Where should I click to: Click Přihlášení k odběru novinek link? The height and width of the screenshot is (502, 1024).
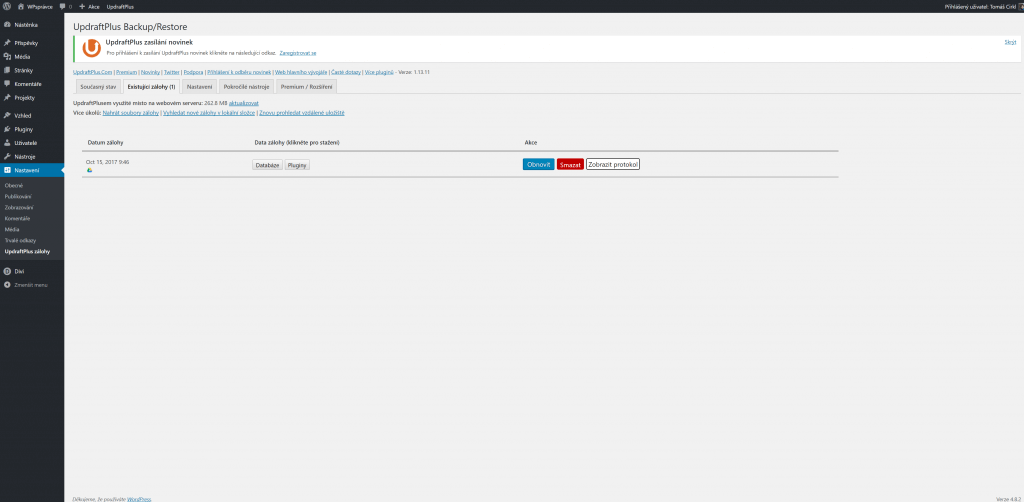238,72
